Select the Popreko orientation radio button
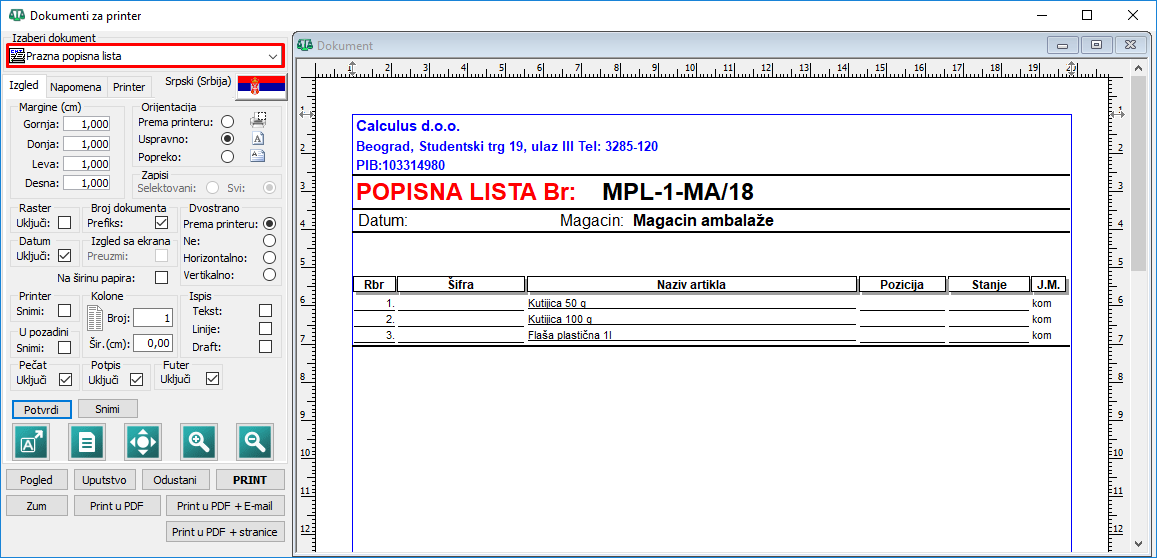 tap(228, 156)
